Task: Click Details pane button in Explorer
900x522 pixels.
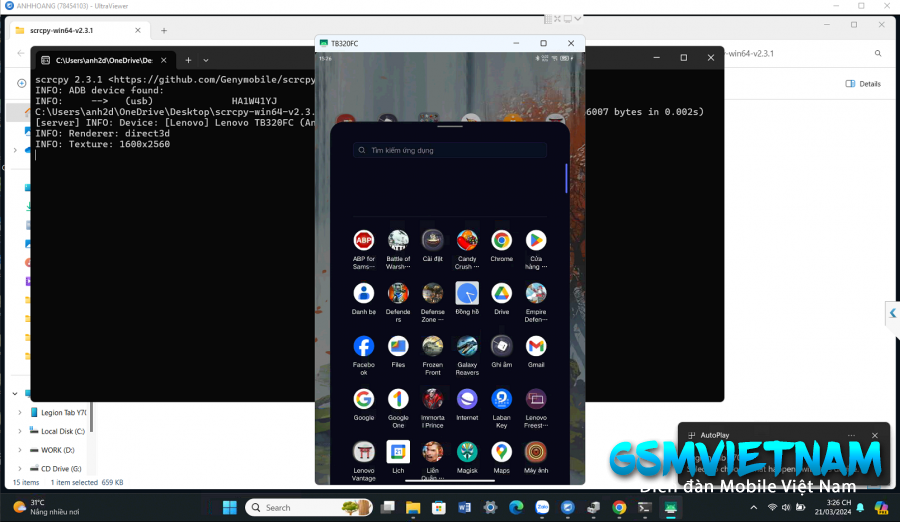Action: 863,84
